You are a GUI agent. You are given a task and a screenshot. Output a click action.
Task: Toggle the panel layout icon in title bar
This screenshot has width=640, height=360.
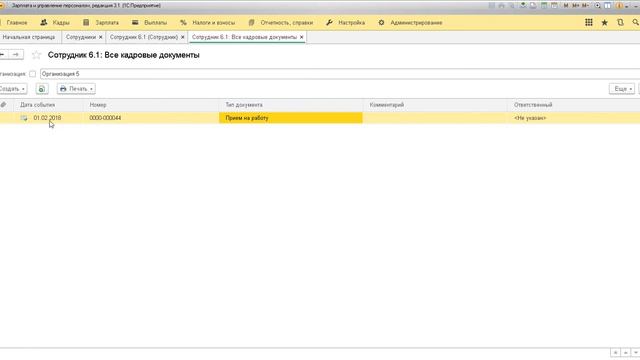point(607,5)
